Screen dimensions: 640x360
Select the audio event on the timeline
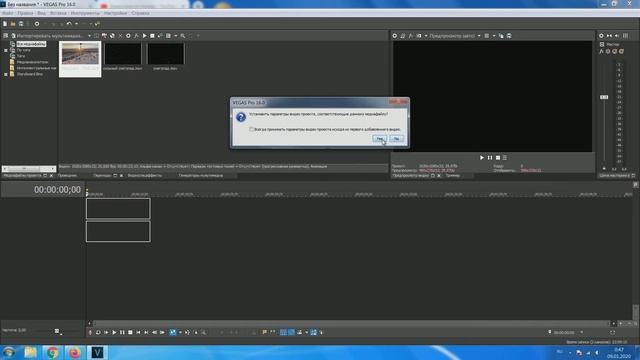118,231
